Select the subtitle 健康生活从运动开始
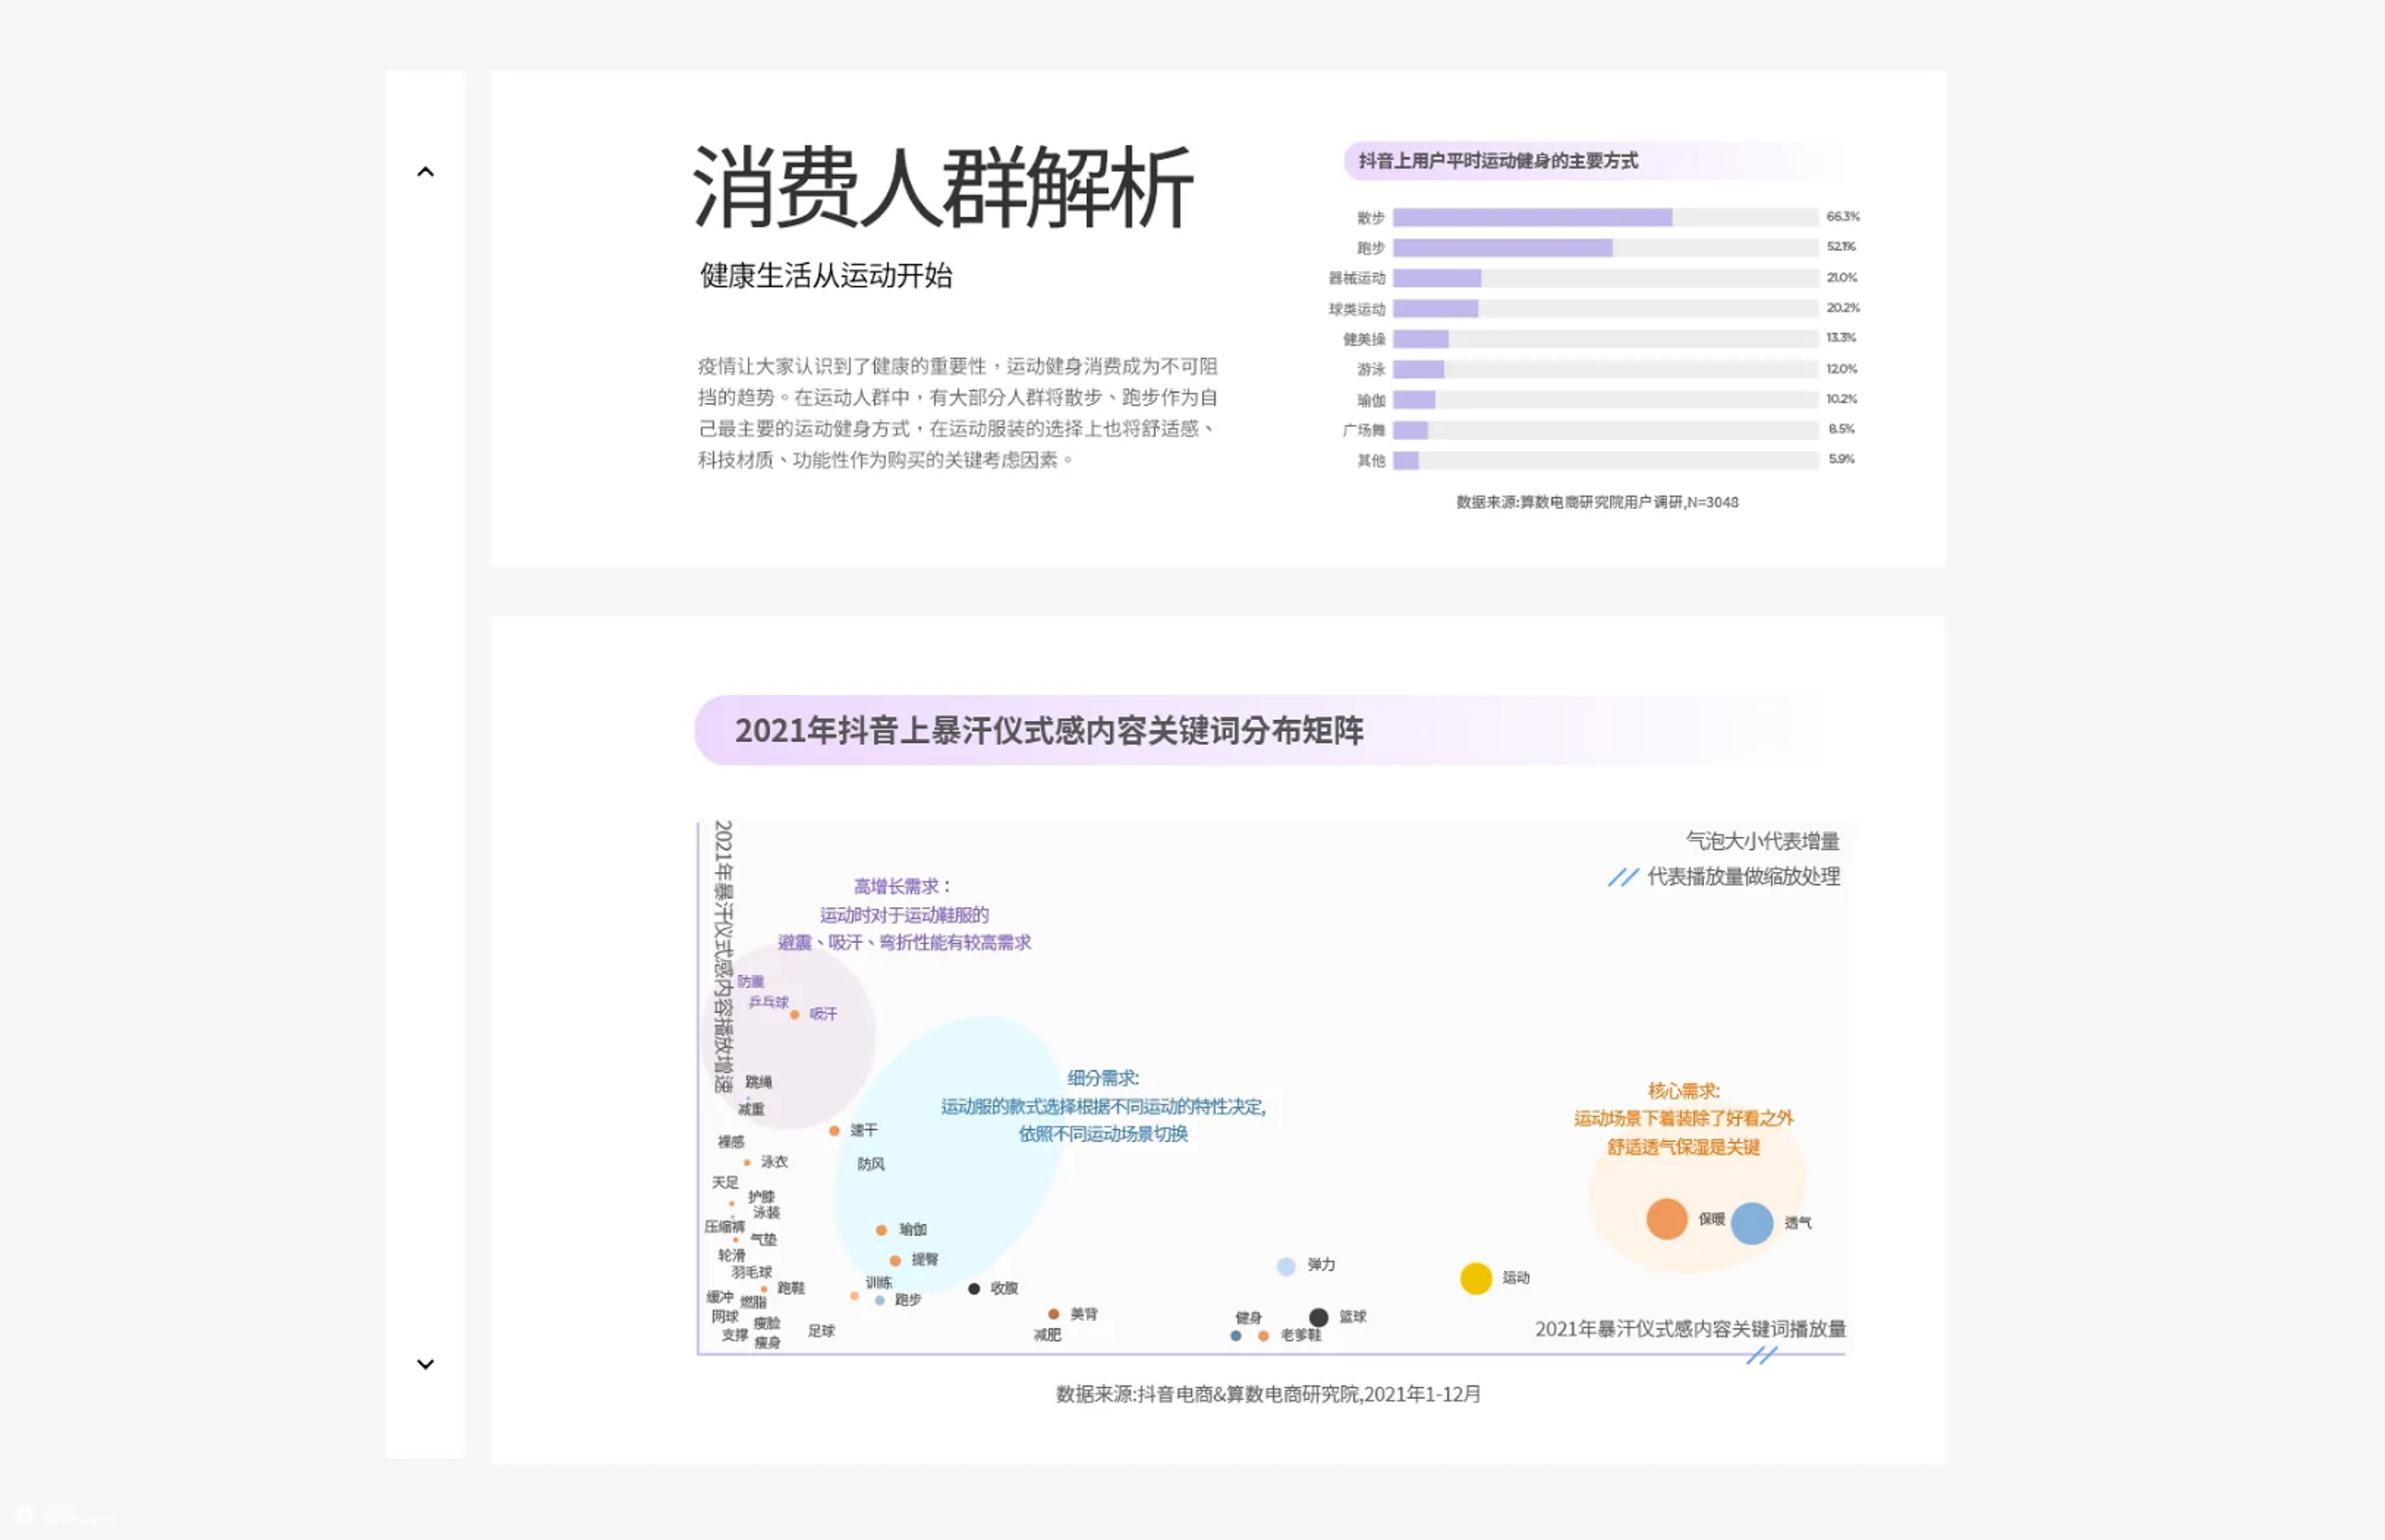Viewport: 2385px width, 1540px height. coord(826,275)
